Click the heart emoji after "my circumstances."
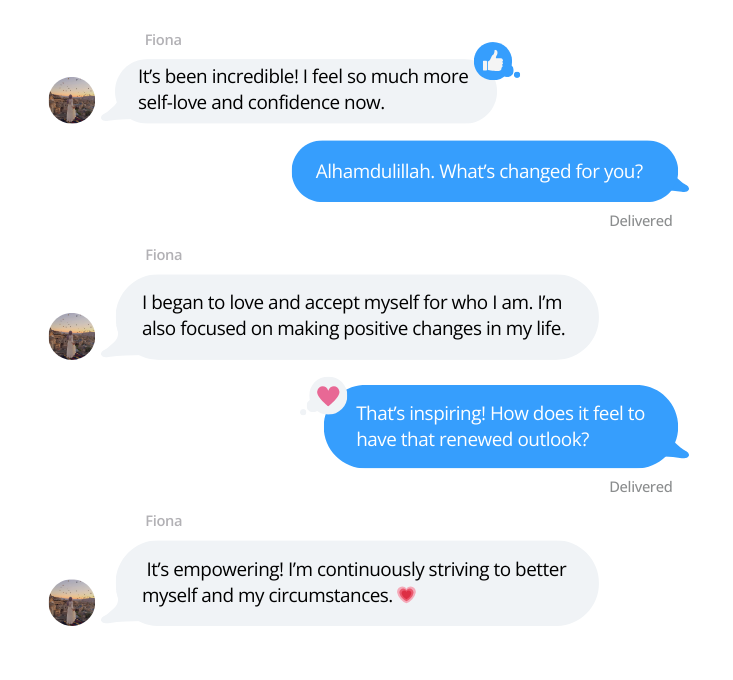733x680 pixels. (406, 595)
